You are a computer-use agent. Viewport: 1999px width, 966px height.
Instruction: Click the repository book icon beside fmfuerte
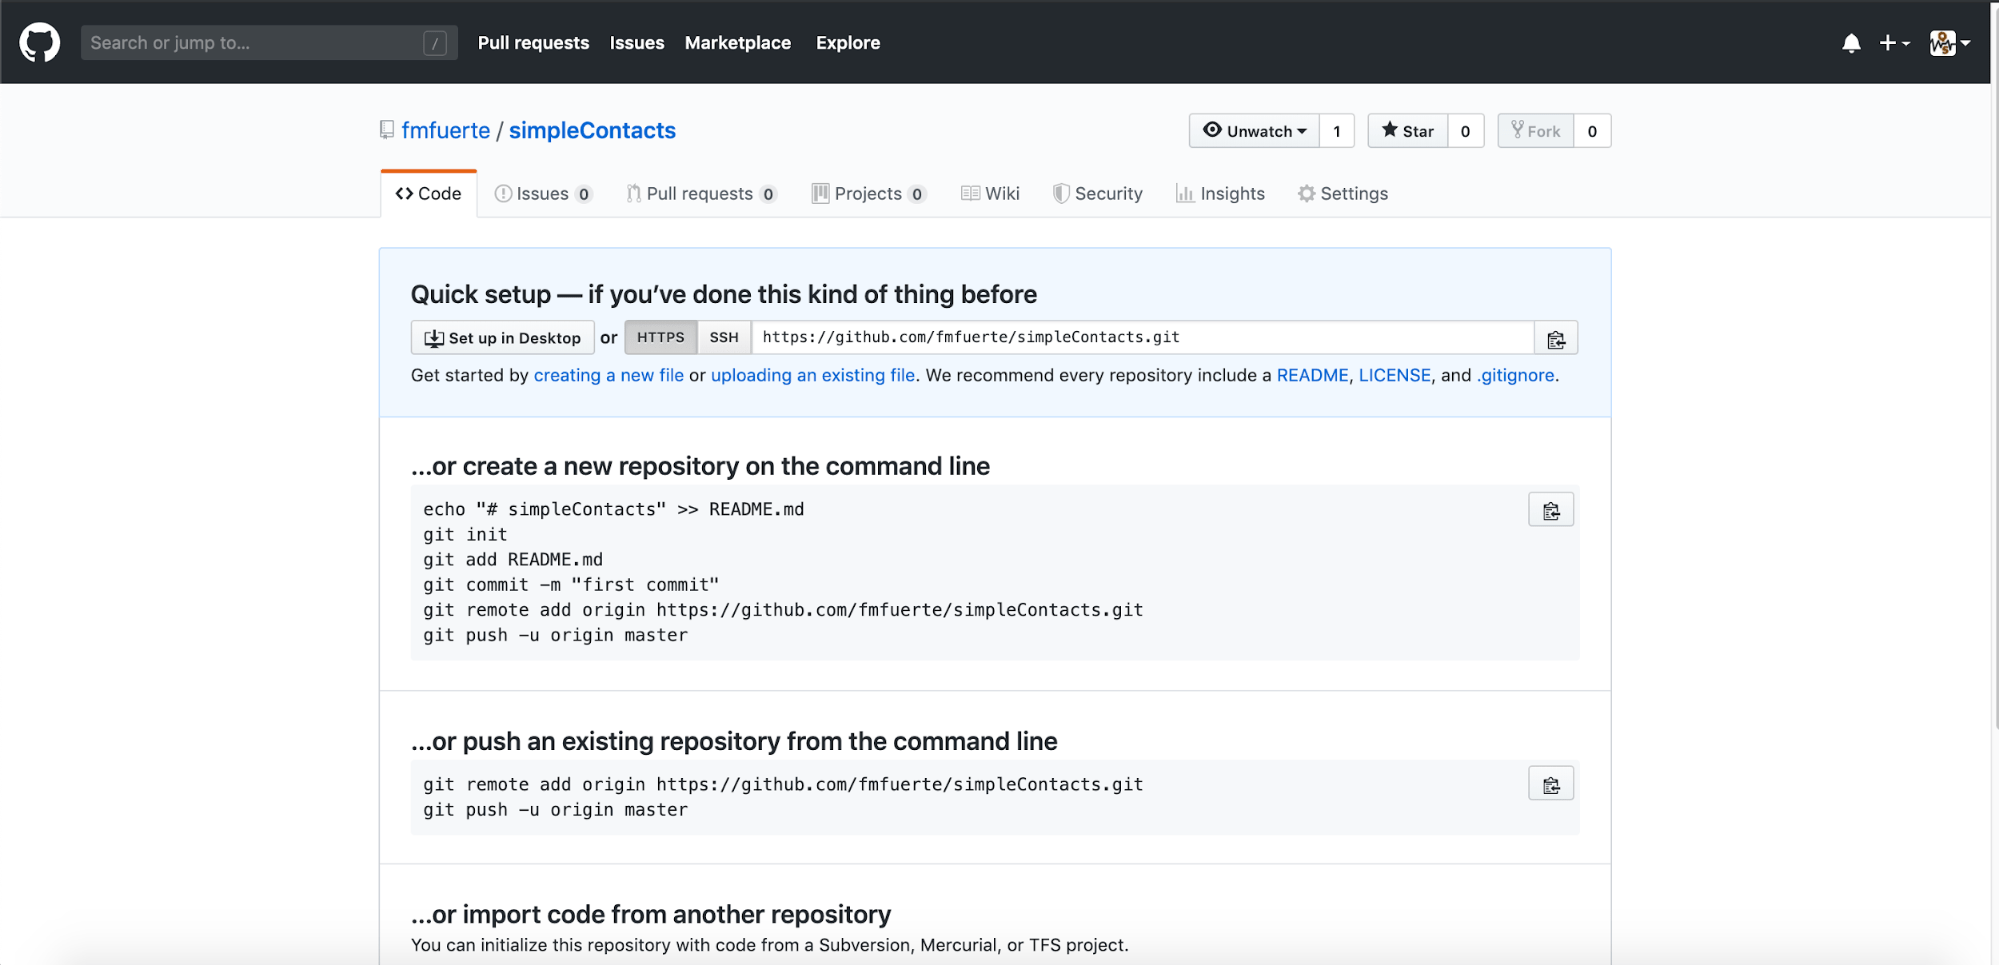coord(386,130)
